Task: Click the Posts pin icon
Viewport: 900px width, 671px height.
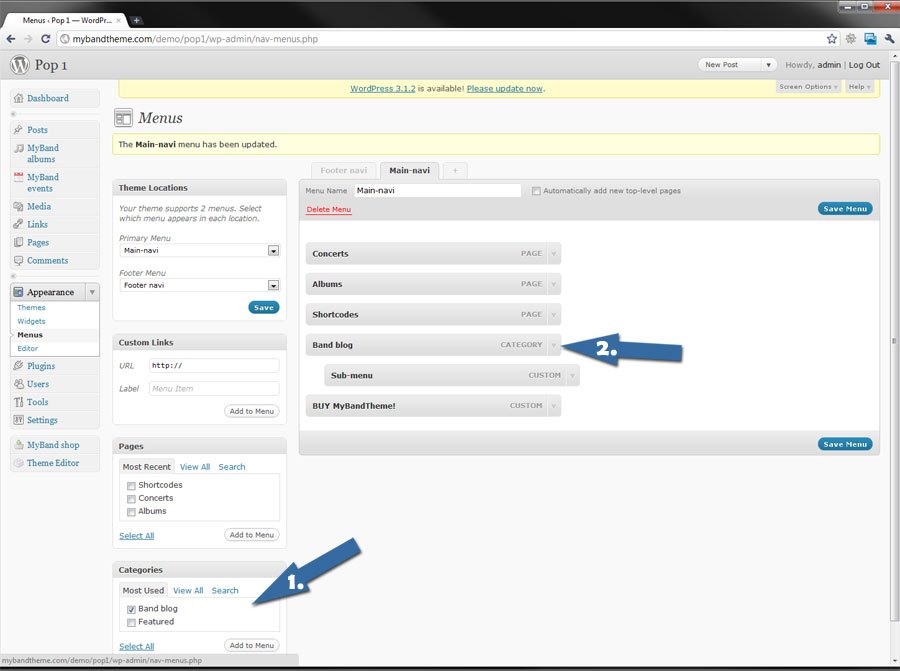Action: point(18,130)
